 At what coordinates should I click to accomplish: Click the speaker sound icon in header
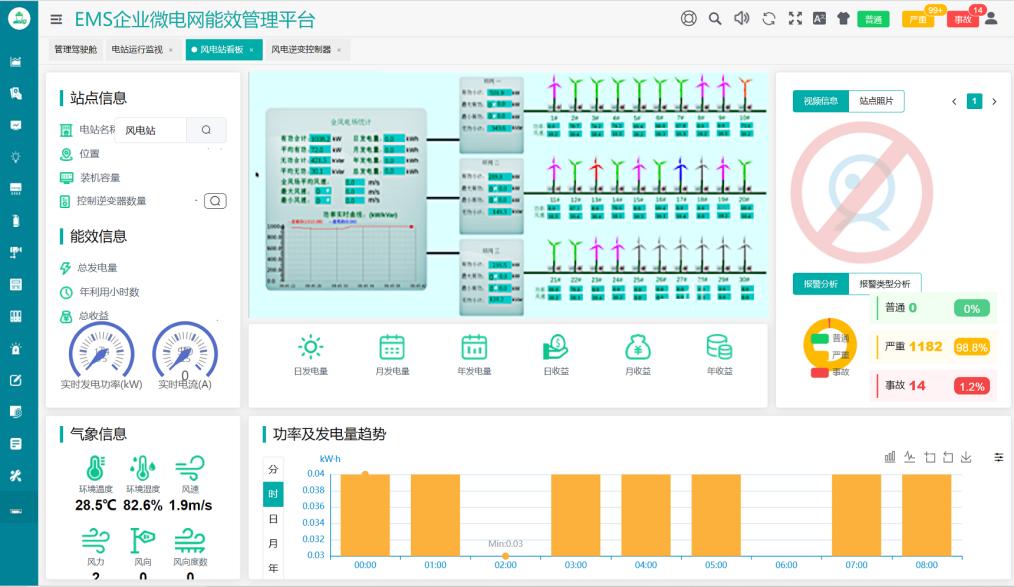click(x=741, y=18)
